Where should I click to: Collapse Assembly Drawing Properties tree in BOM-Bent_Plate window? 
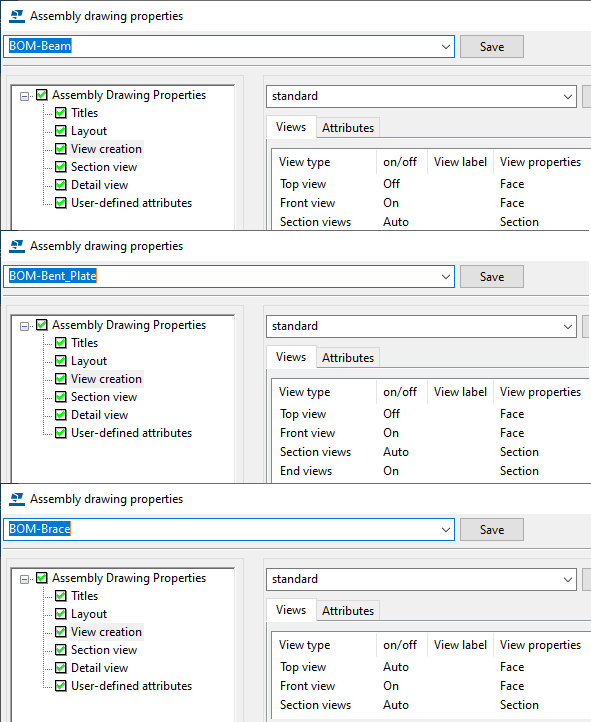pos(24,326)
